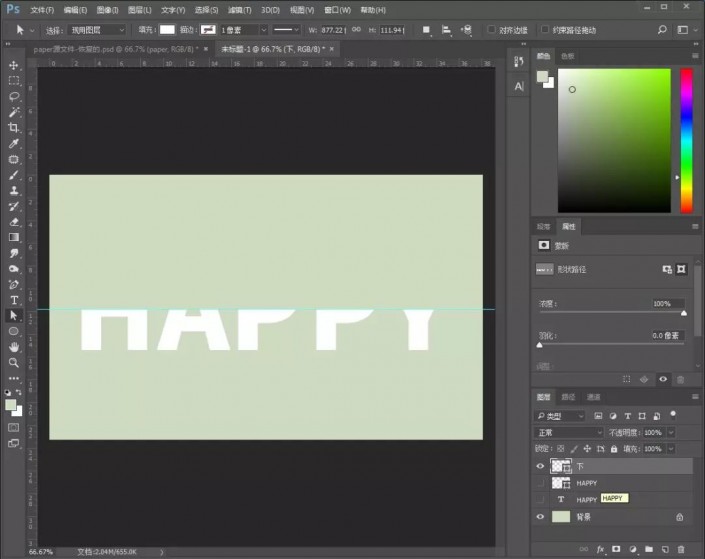705x559 pixels.
Task: Switch to the 通道 panel tab
Action: point(593,397)
